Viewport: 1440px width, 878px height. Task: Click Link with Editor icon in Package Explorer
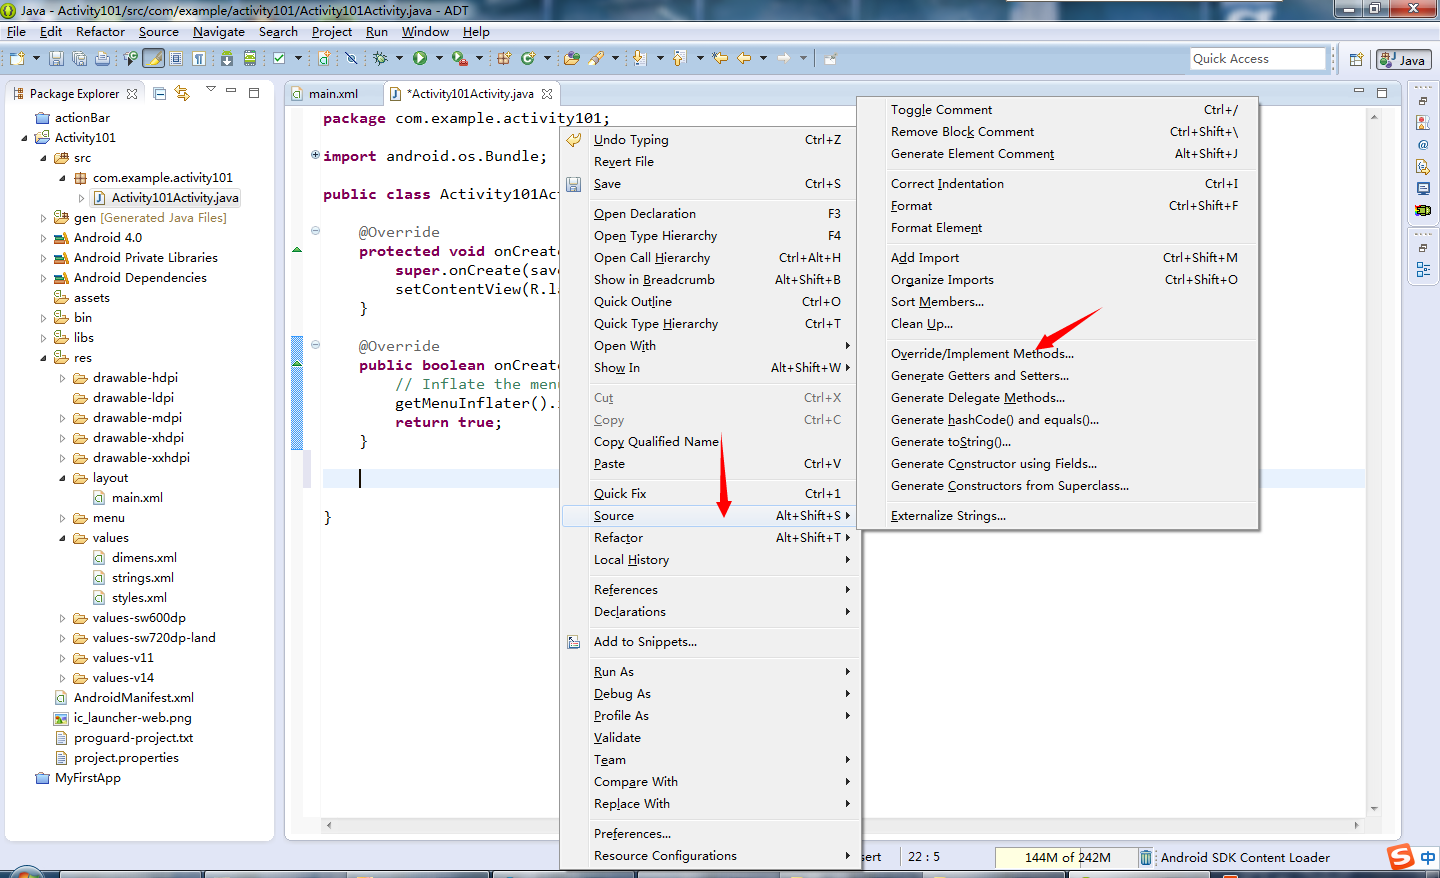point(182,93)
